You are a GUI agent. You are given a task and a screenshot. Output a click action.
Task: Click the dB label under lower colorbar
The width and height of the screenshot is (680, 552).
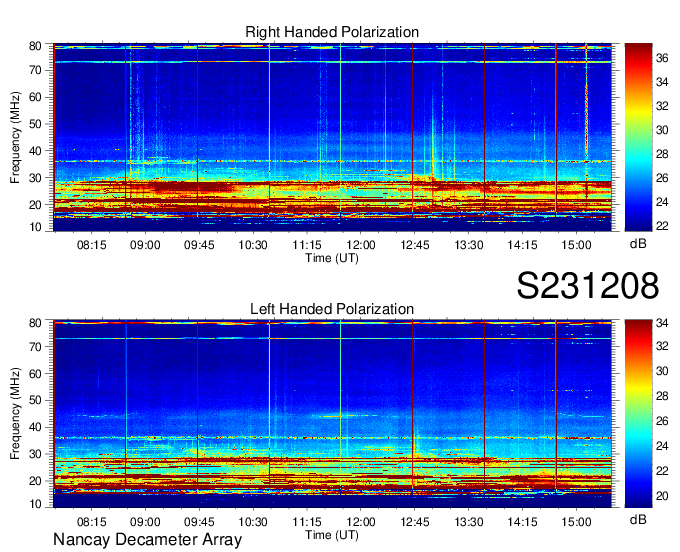(638, 519)
